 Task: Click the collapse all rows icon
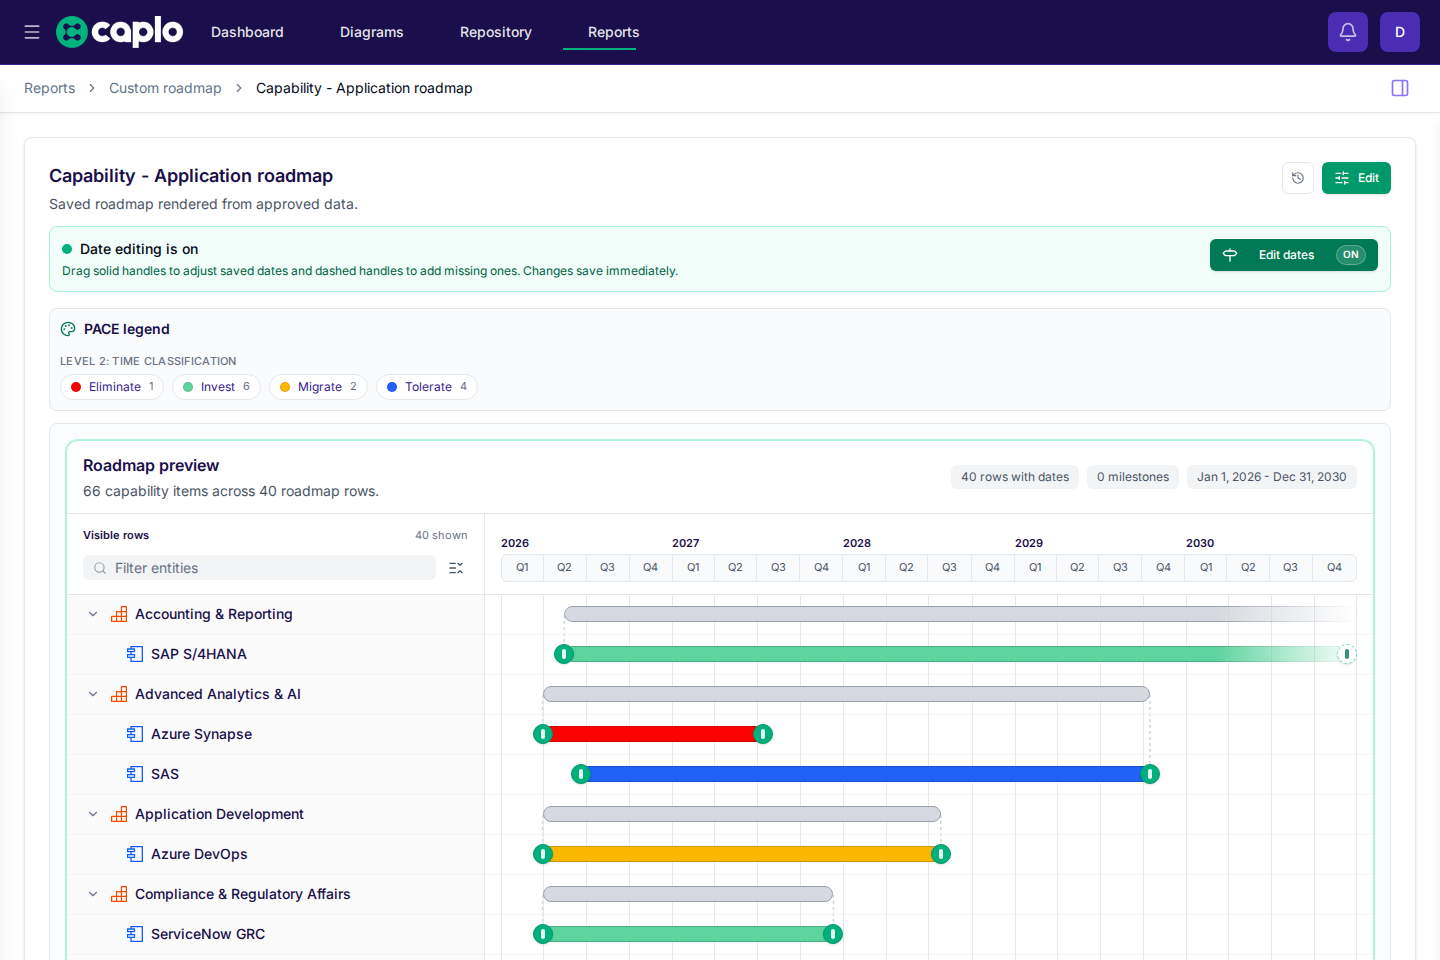click(x=456, y=568)
